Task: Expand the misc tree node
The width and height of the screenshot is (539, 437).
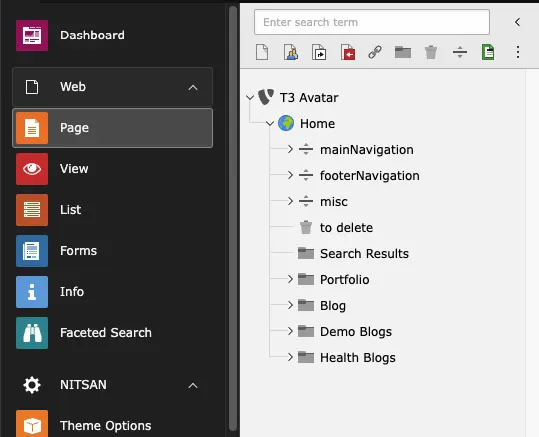Action: click(x=290, y=201)
